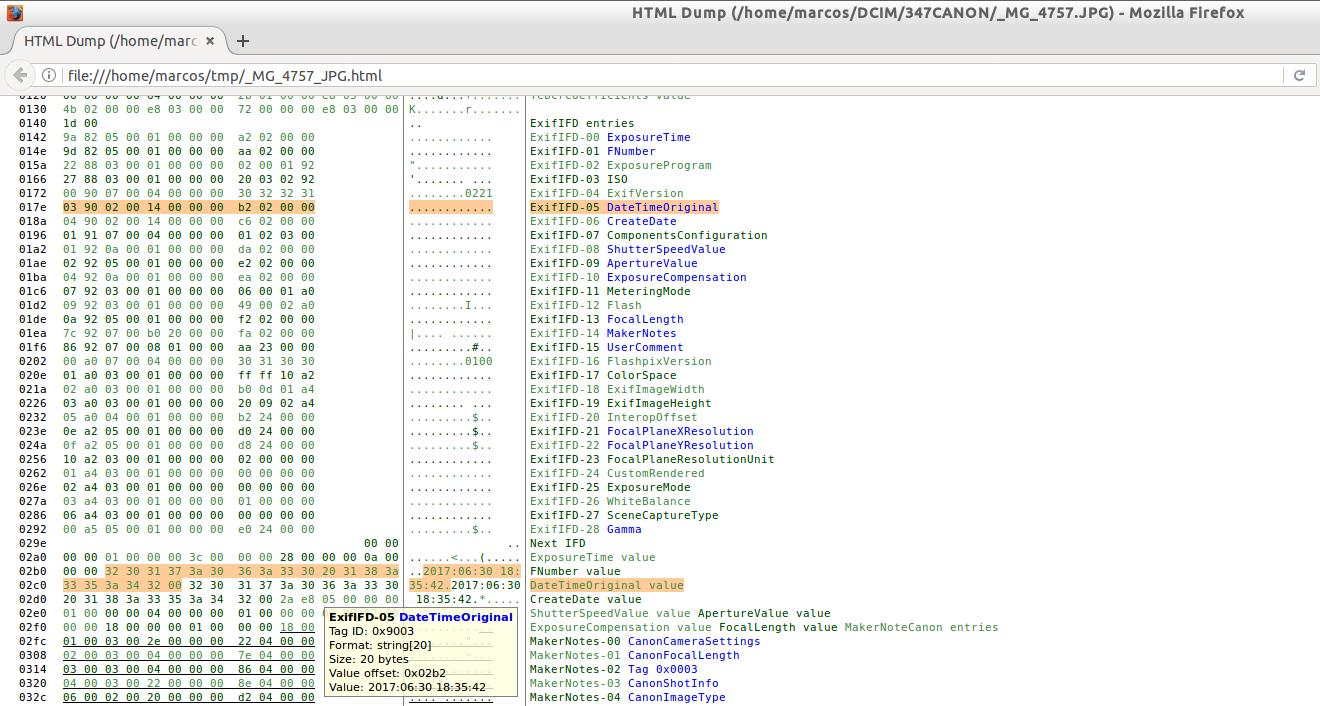Focus the address bar showing _MG_4757_JPG.html
The width and height of the screenshot is (1320, 706).
[672, 75]
